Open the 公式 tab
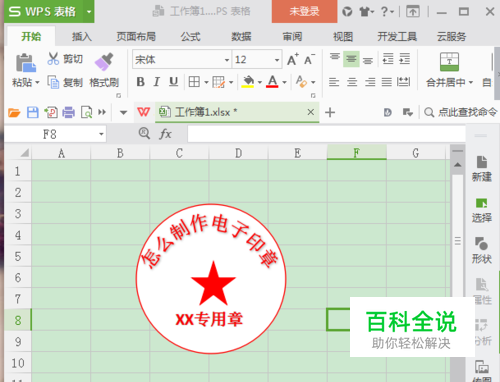 pyautogui.click(x=190, y=36)
